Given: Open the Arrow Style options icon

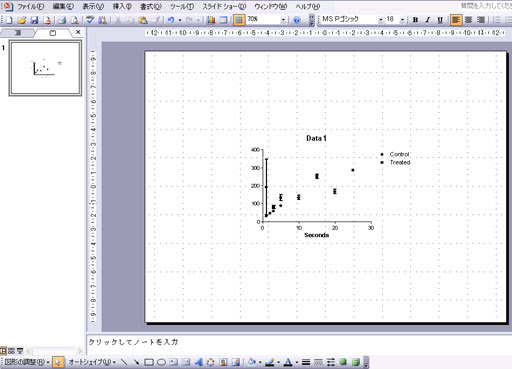Looking at the screenshot, I should [x=331, y=362].
